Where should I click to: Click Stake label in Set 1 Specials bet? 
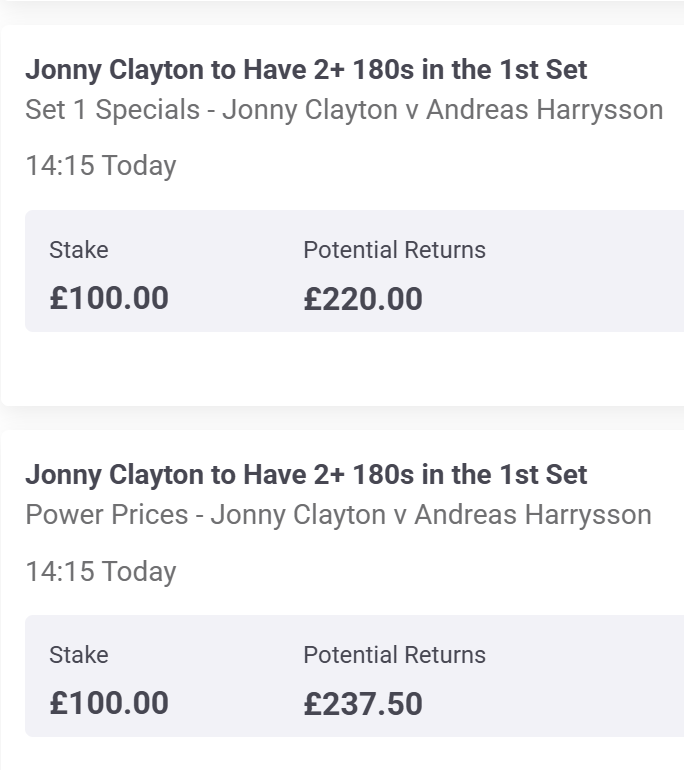(x=78, y=250)
